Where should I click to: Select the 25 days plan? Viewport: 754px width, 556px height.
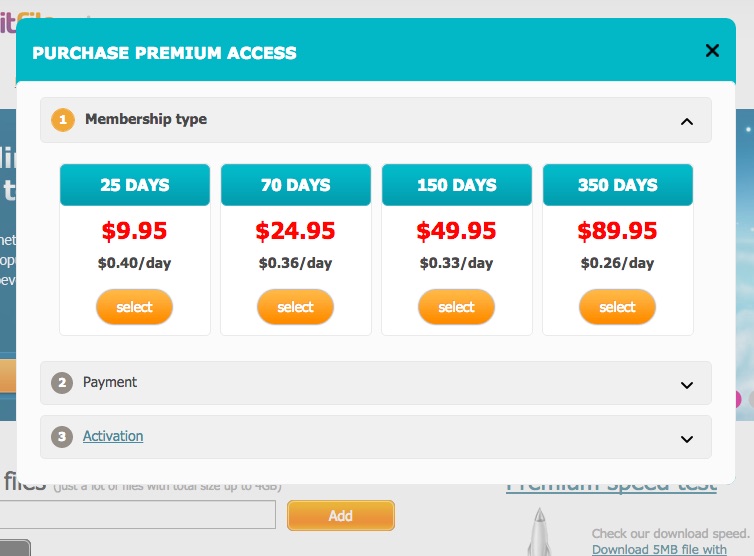pyautogui.click(x=134, y=307)
